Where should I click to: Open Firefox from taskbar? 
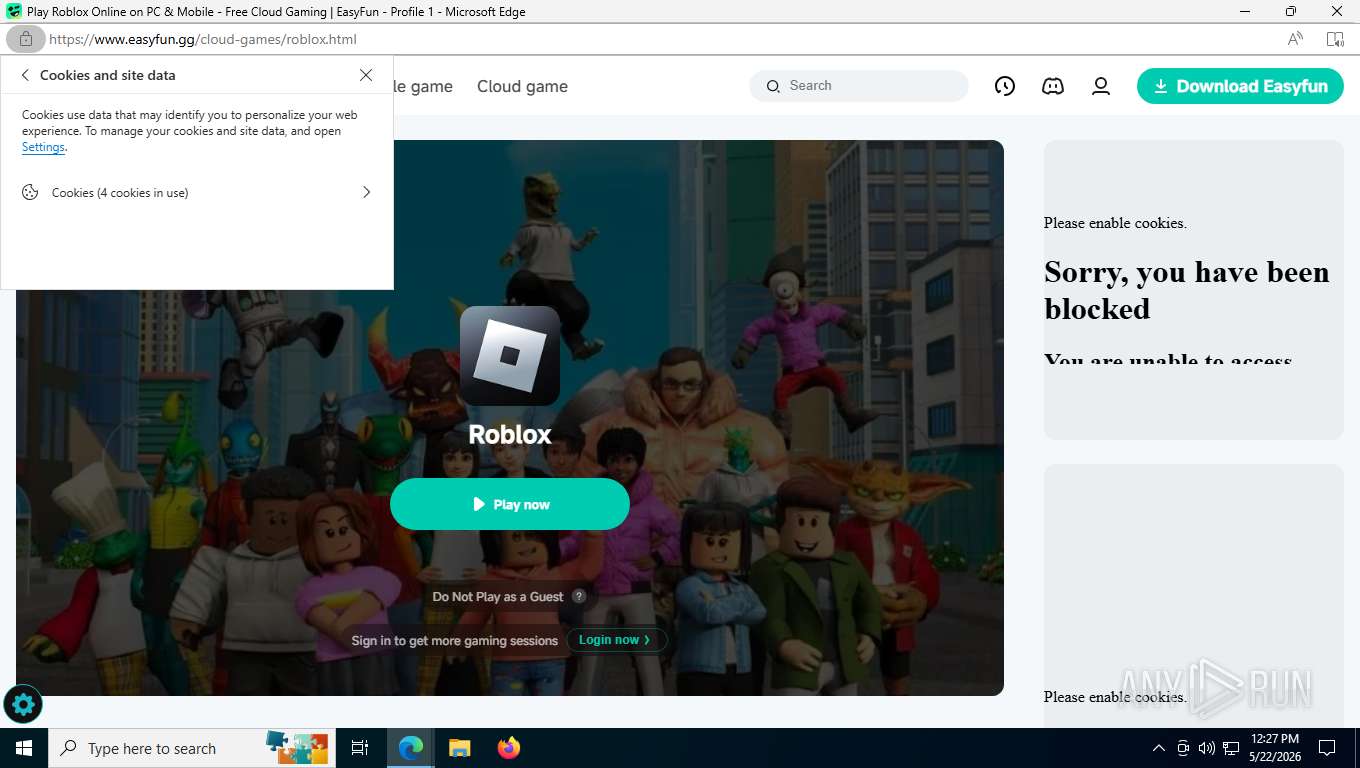click(509, 748)
